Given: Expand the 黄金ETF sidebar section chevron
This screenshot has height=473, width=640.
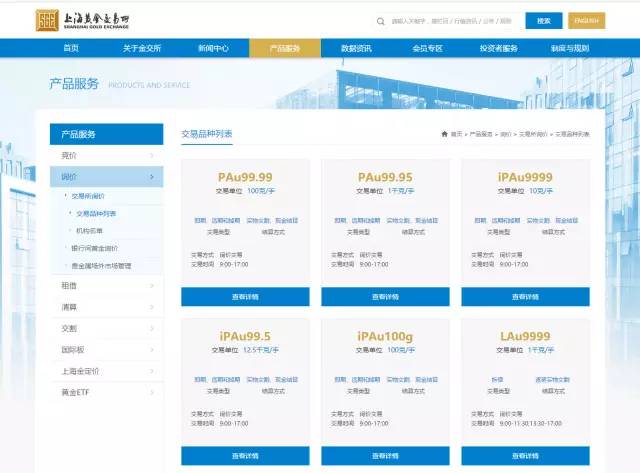Looking at the screenshot, I should pos(152,392).
